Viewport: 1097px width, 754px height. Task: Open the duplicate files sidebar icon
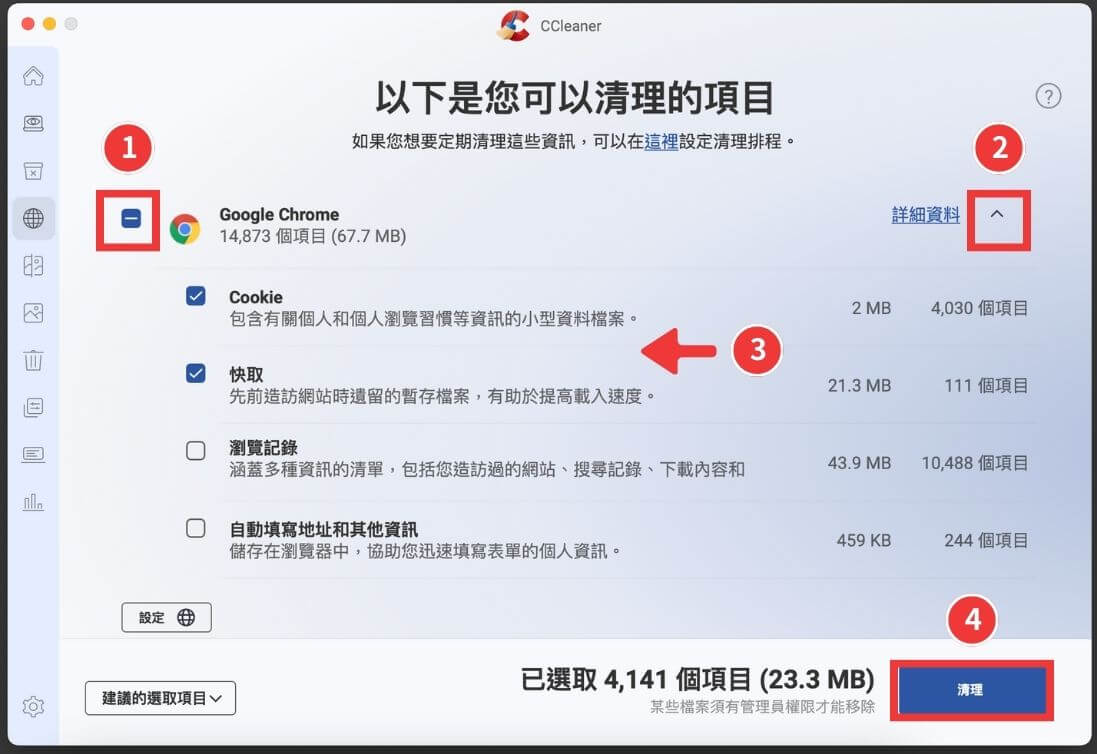(x=33, y=266)
